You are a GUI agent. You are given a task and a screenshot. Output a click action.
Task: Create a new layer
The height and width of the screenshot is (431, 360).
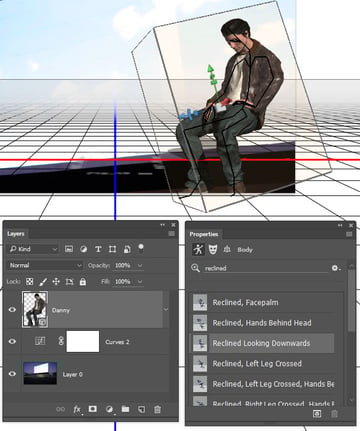(141, 409)
